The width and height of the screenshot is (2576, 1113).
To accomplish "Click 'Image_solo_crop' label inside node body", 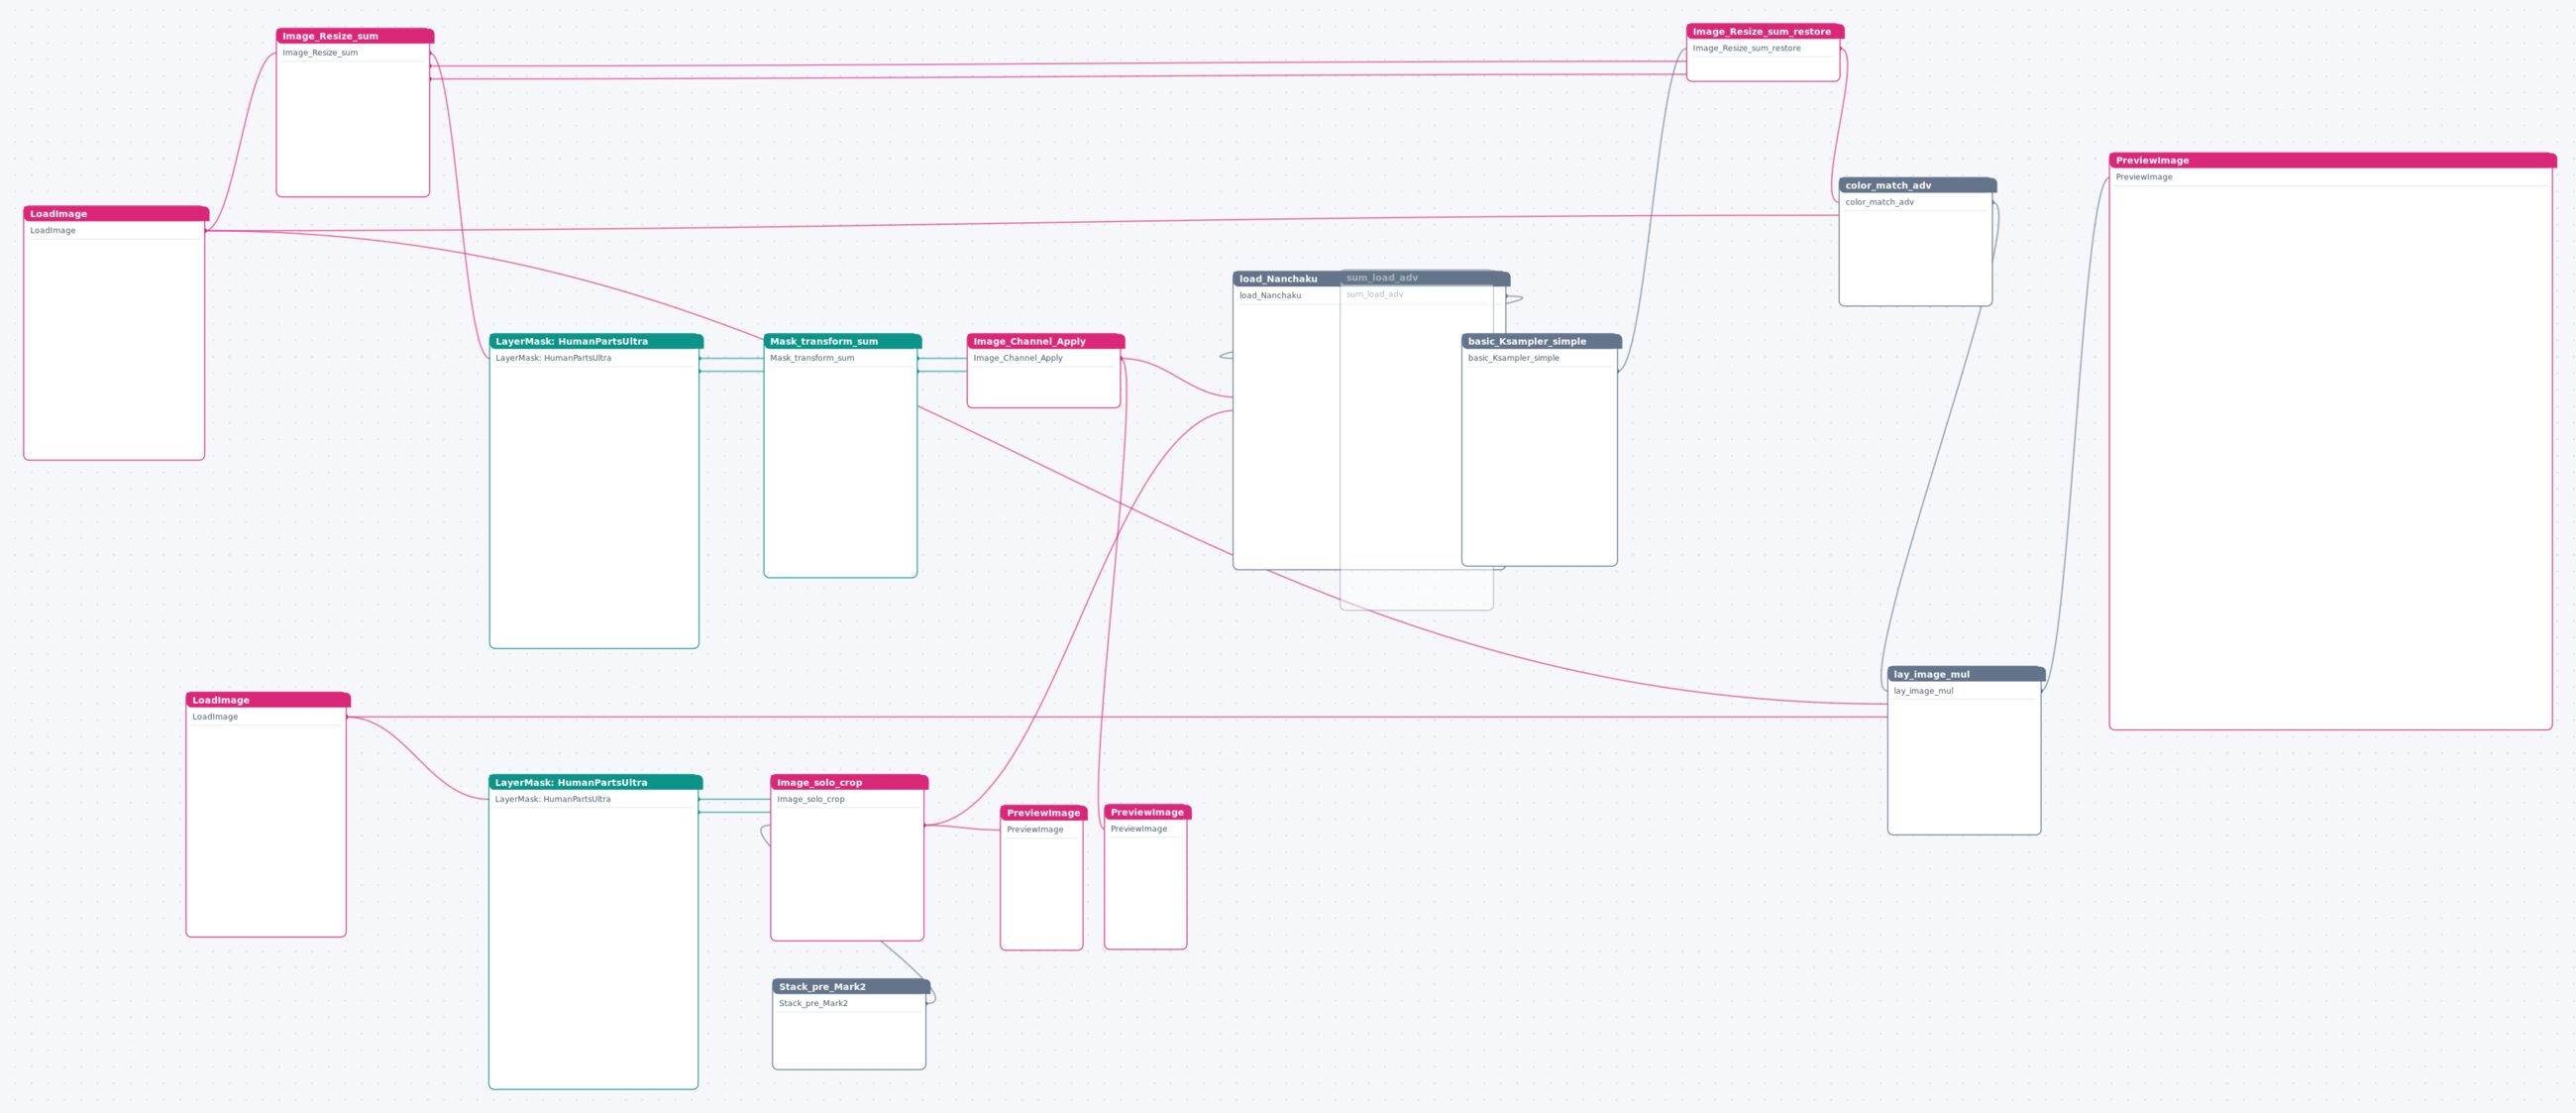I will [x=811, y=799].
